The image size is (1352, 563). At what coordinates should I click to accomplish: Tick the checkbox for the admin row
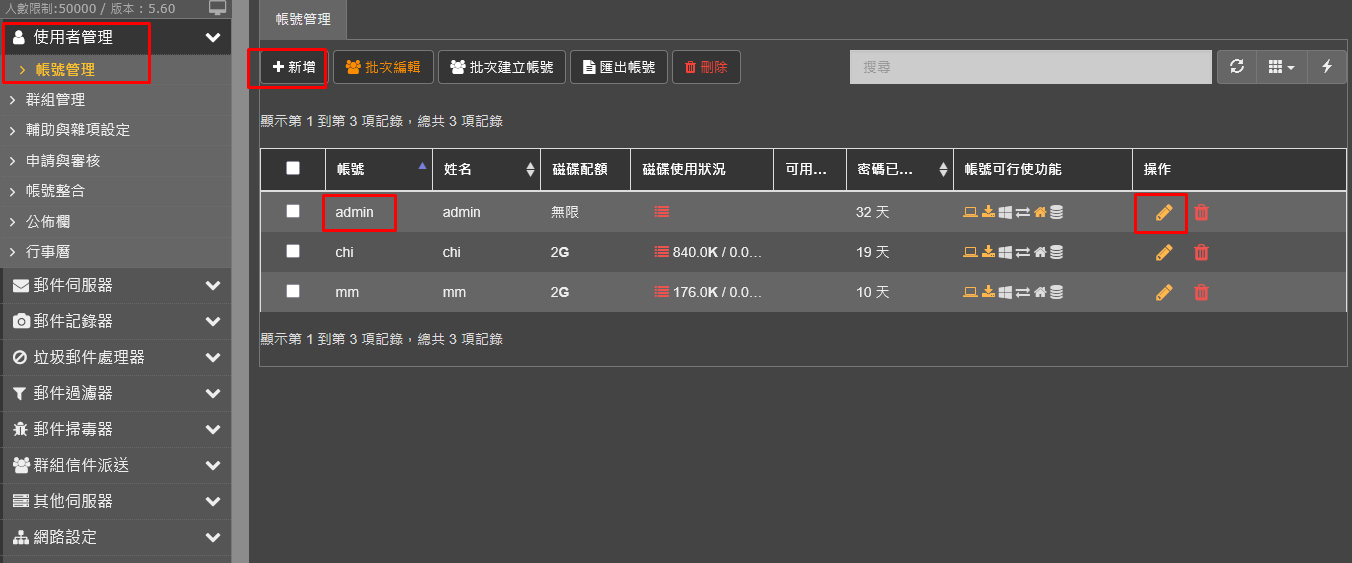(x=293, y=211)
